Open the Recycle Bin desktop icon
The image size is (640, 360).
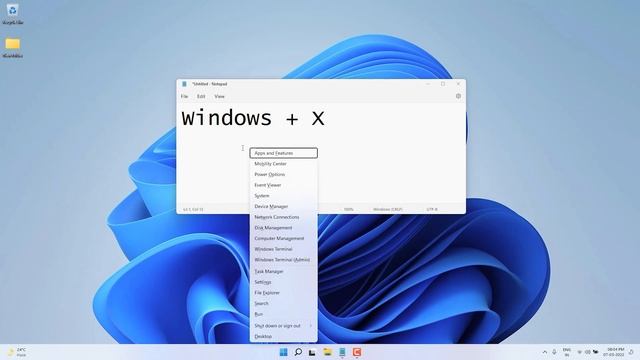click(x=13, y=13)
